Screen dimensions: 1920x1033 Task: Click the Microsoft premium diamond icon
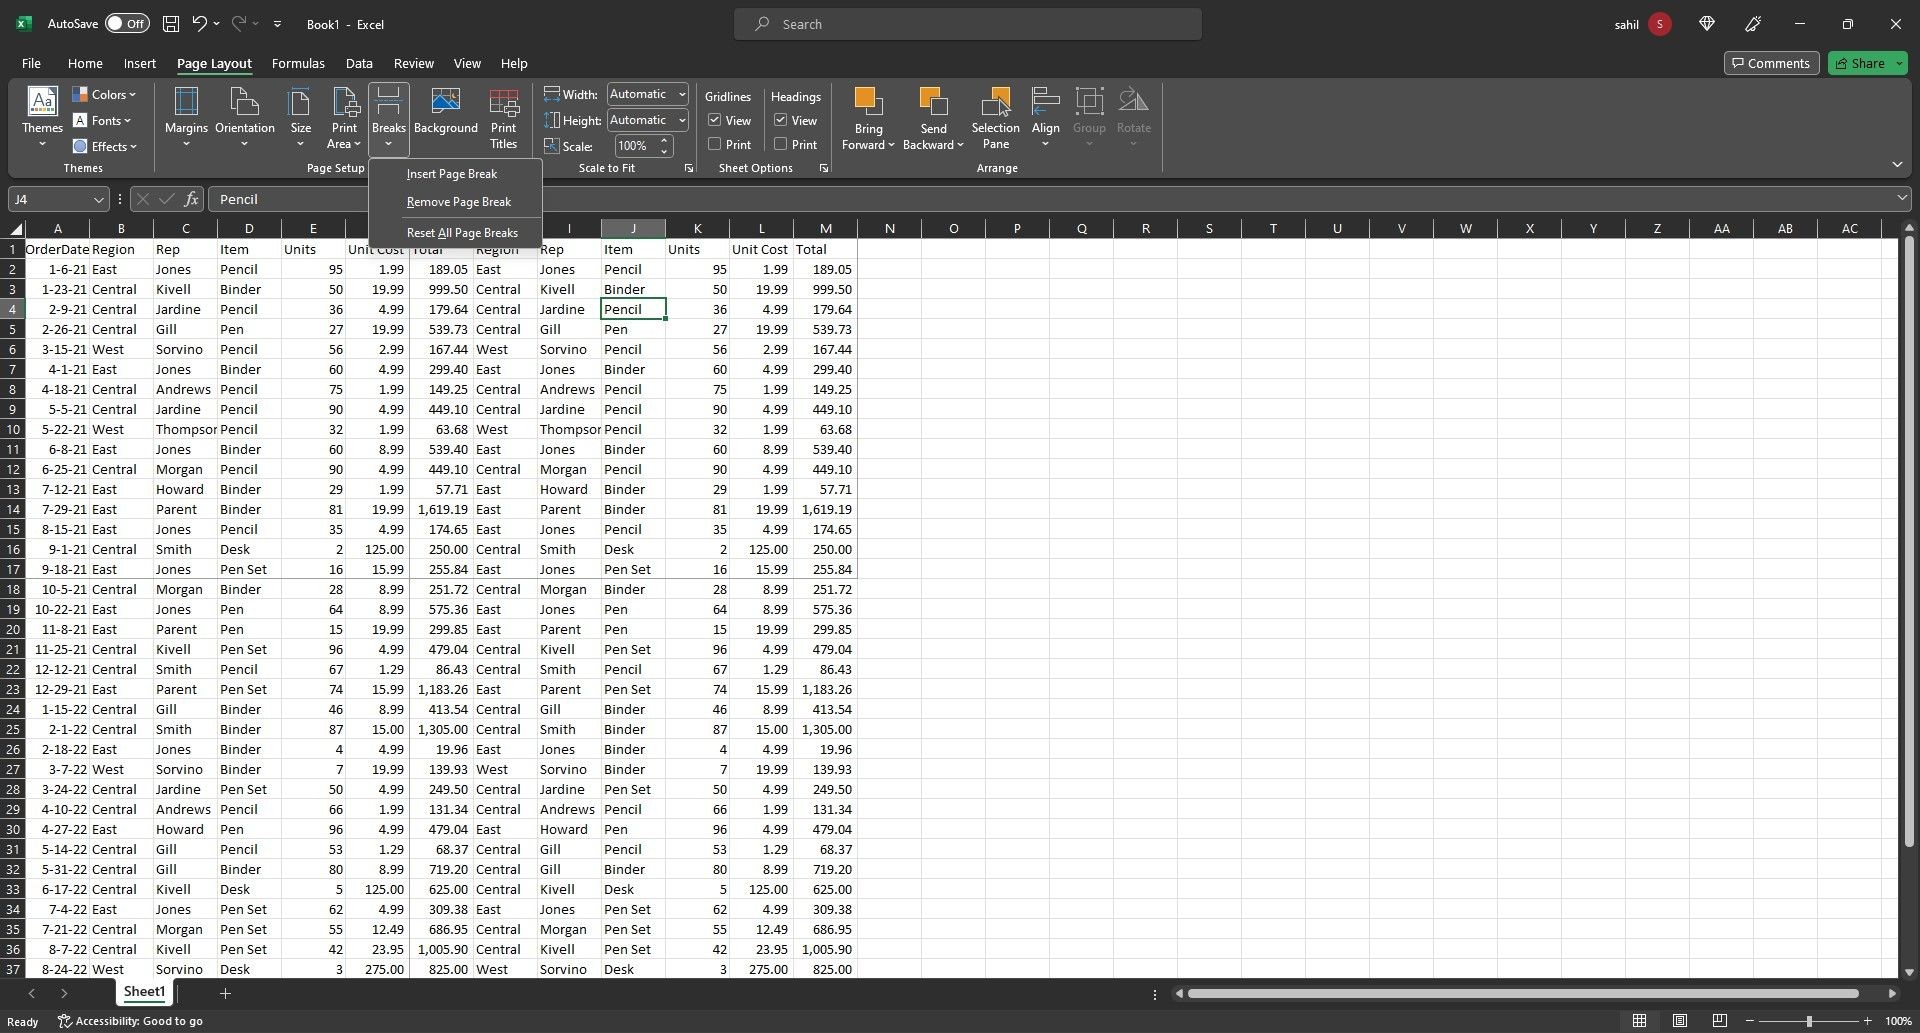[1707, 24]
